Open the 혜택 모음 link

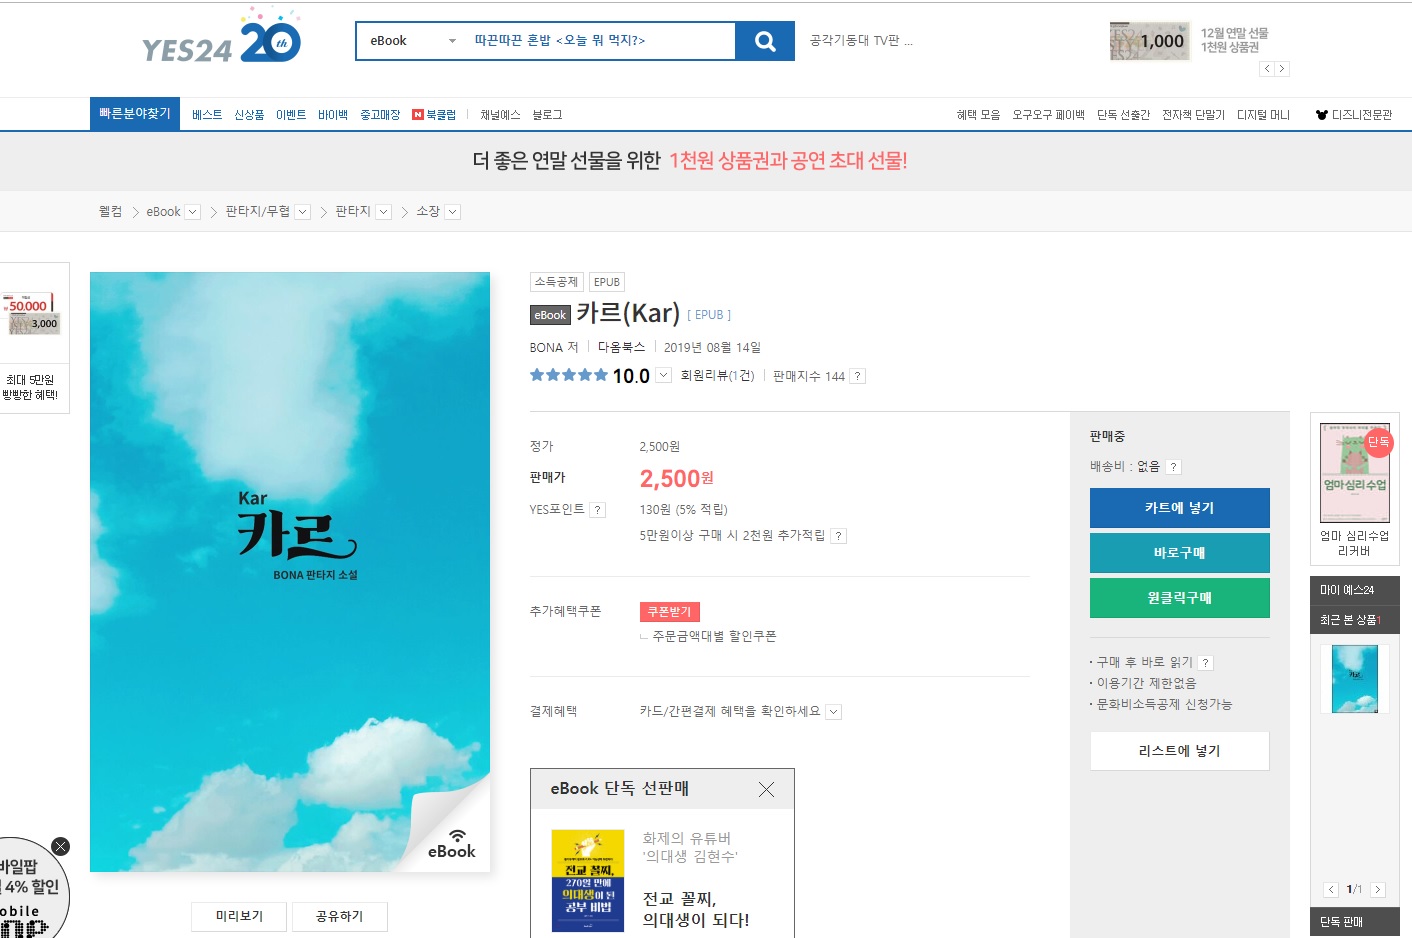(x=978, y=115)
